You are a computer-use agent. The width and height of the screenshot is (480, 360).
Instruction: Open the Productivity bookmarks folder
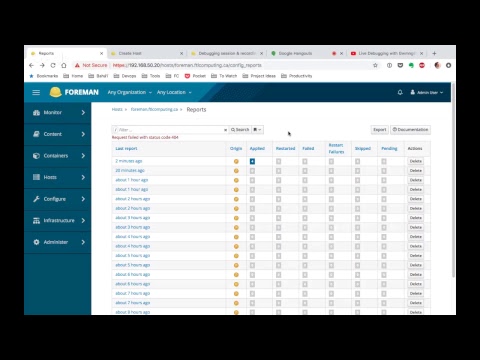[297, 76]
